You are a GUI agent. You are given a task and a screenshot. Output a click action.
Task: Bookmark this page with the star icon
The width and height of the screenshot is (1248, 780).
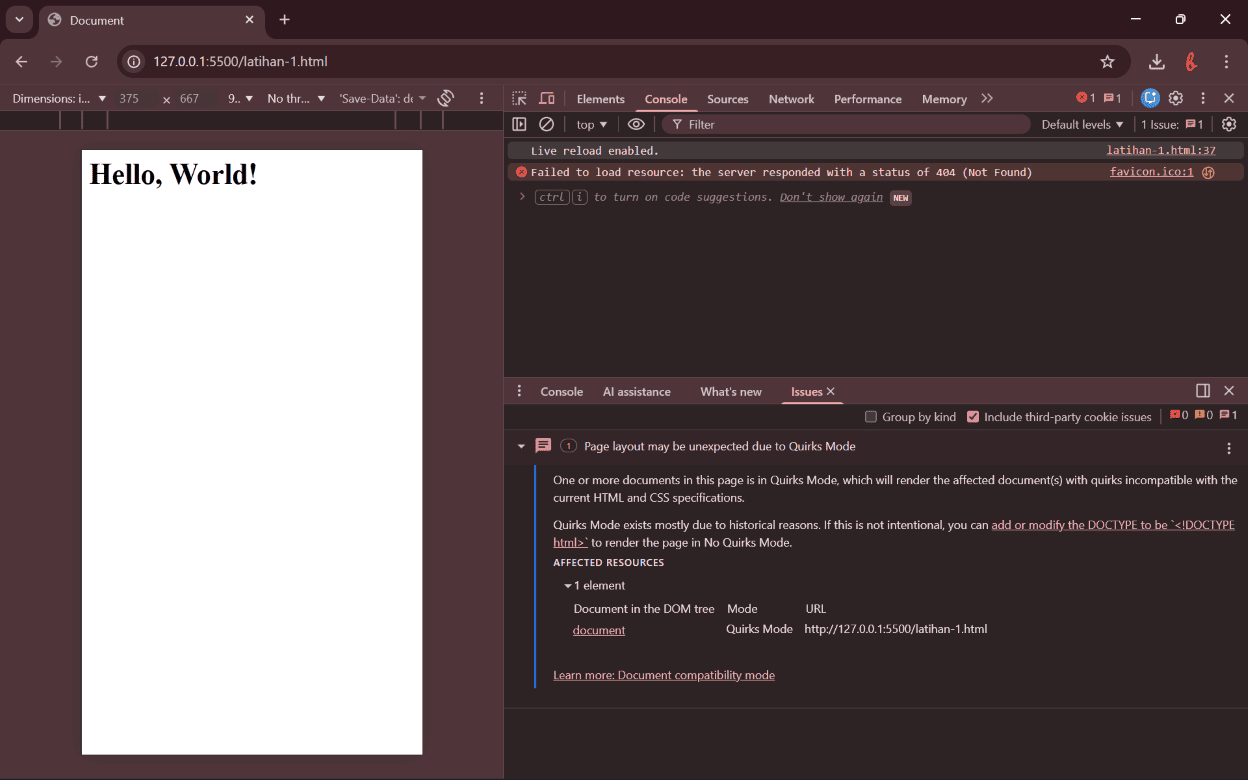tap(1107, 61)
